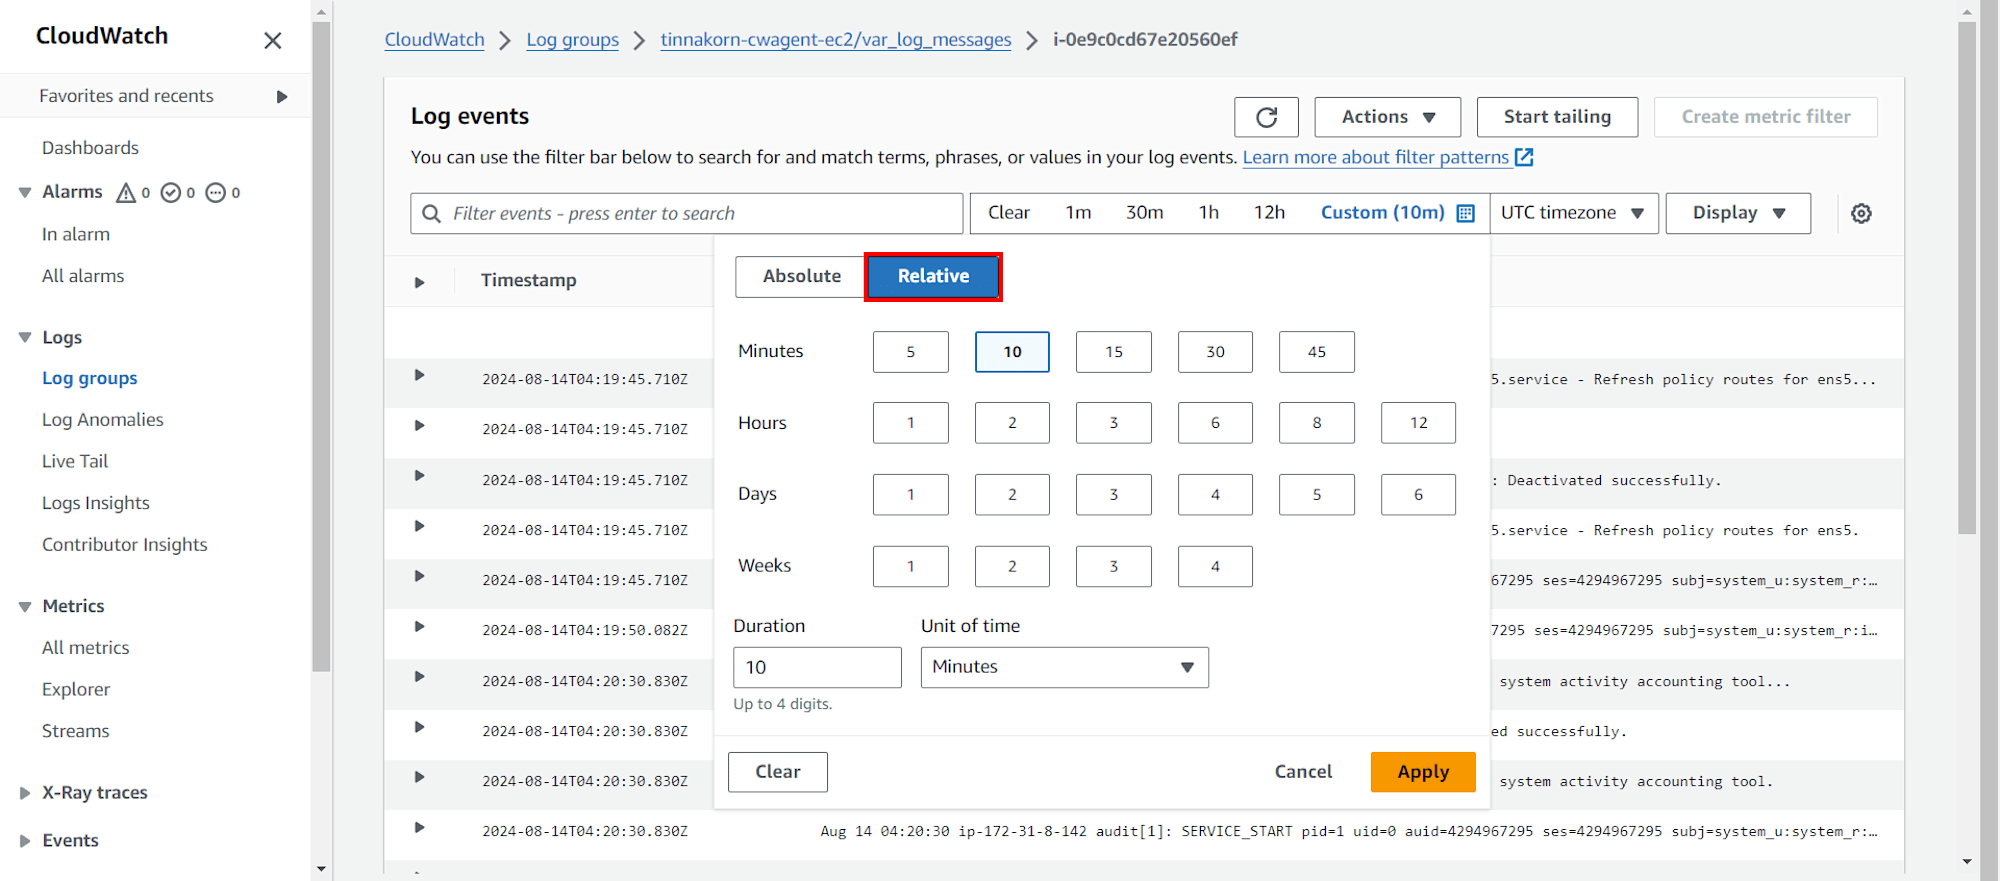
Task: Open Live Tail in the sidebar
Action: (75, 462)
